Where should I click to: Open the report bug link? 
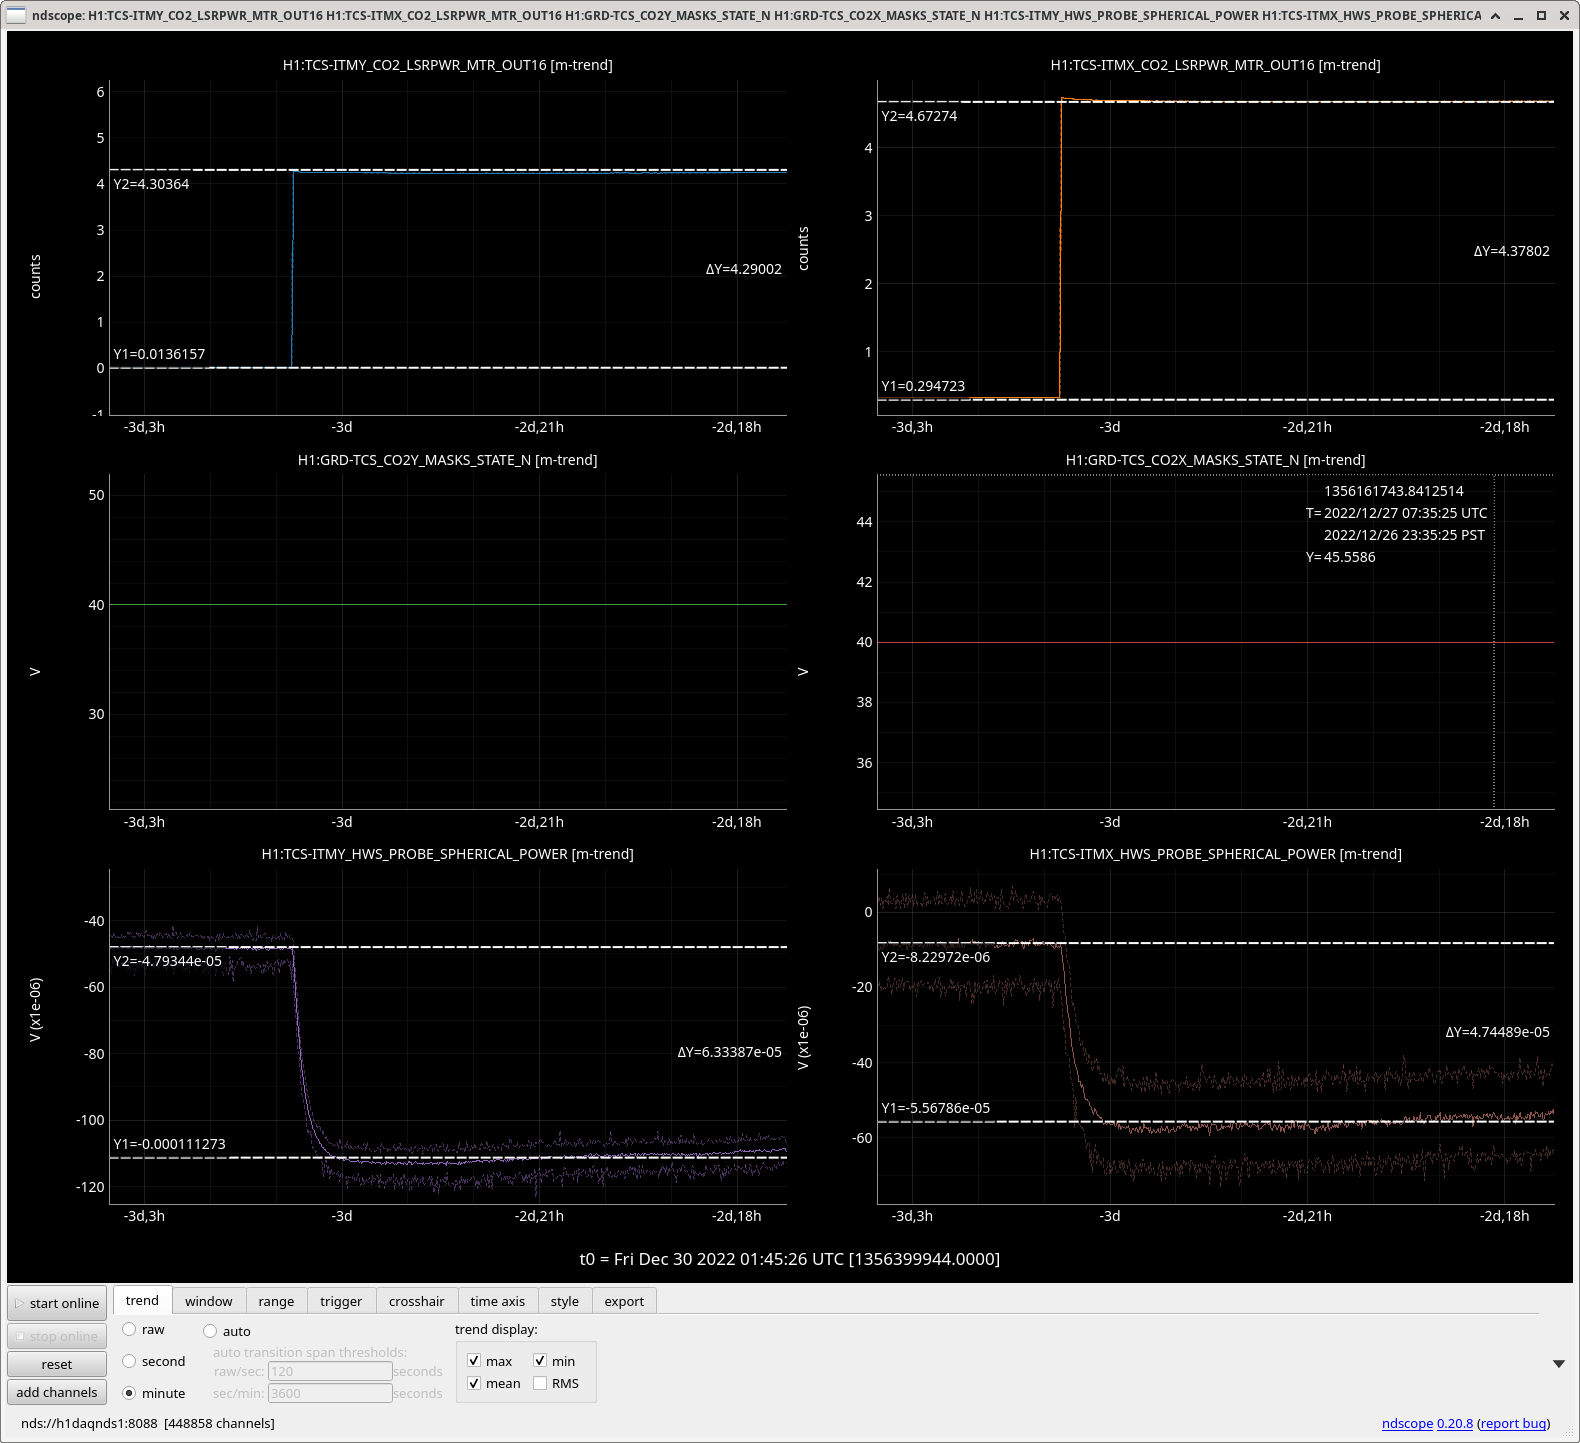[1514, 1424]
